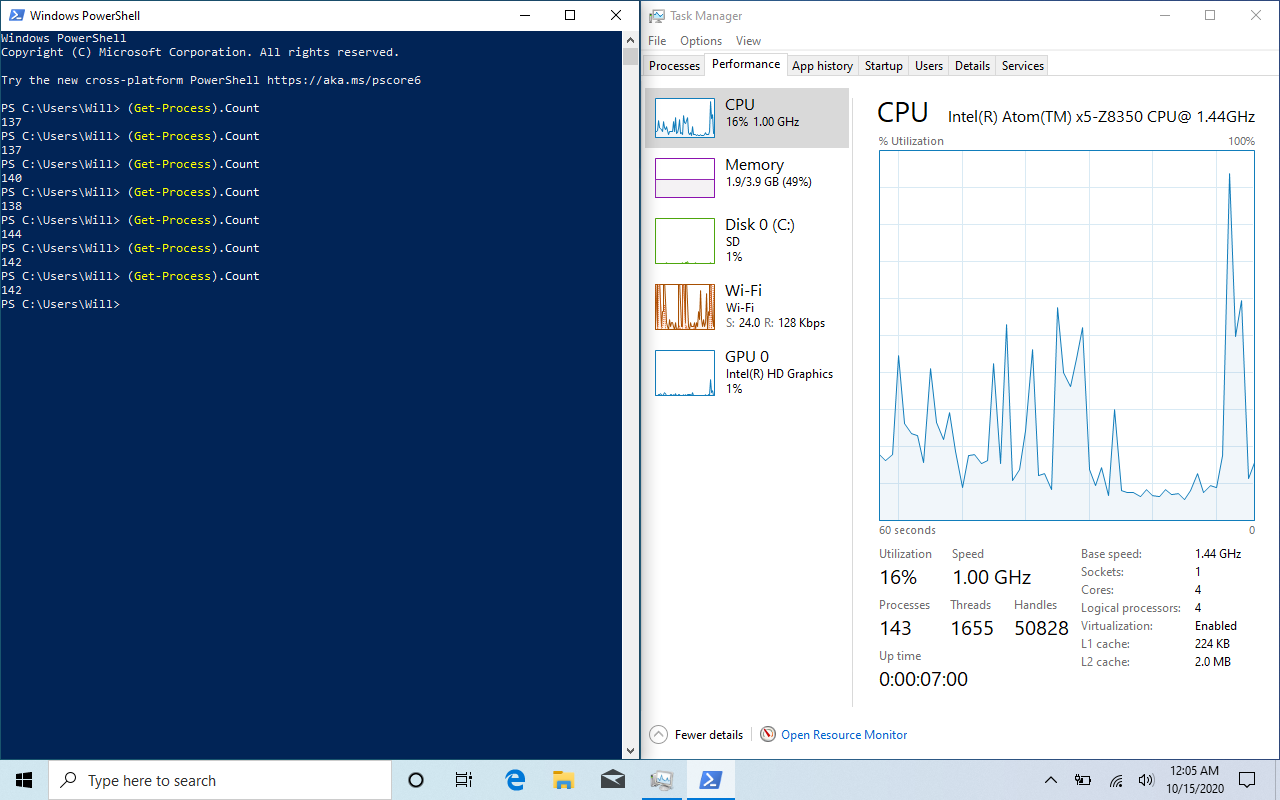Image resolution: width=1280 pixels, height=800 pixels.
Task: Show hidden system tray icons
Action: tap(1051, 780)
